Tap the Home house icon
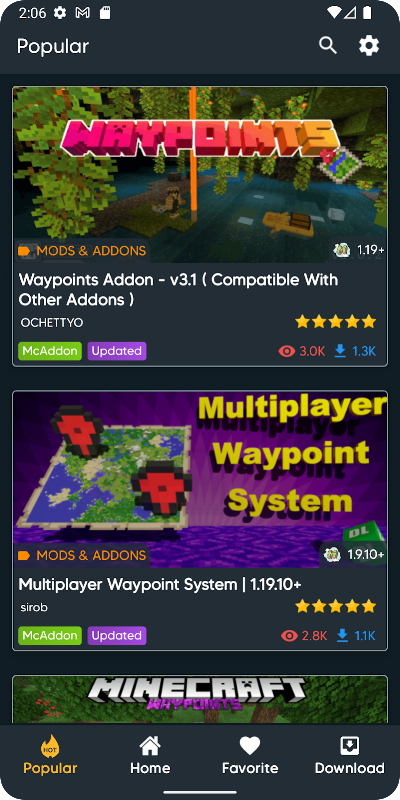 click(149, 746)
